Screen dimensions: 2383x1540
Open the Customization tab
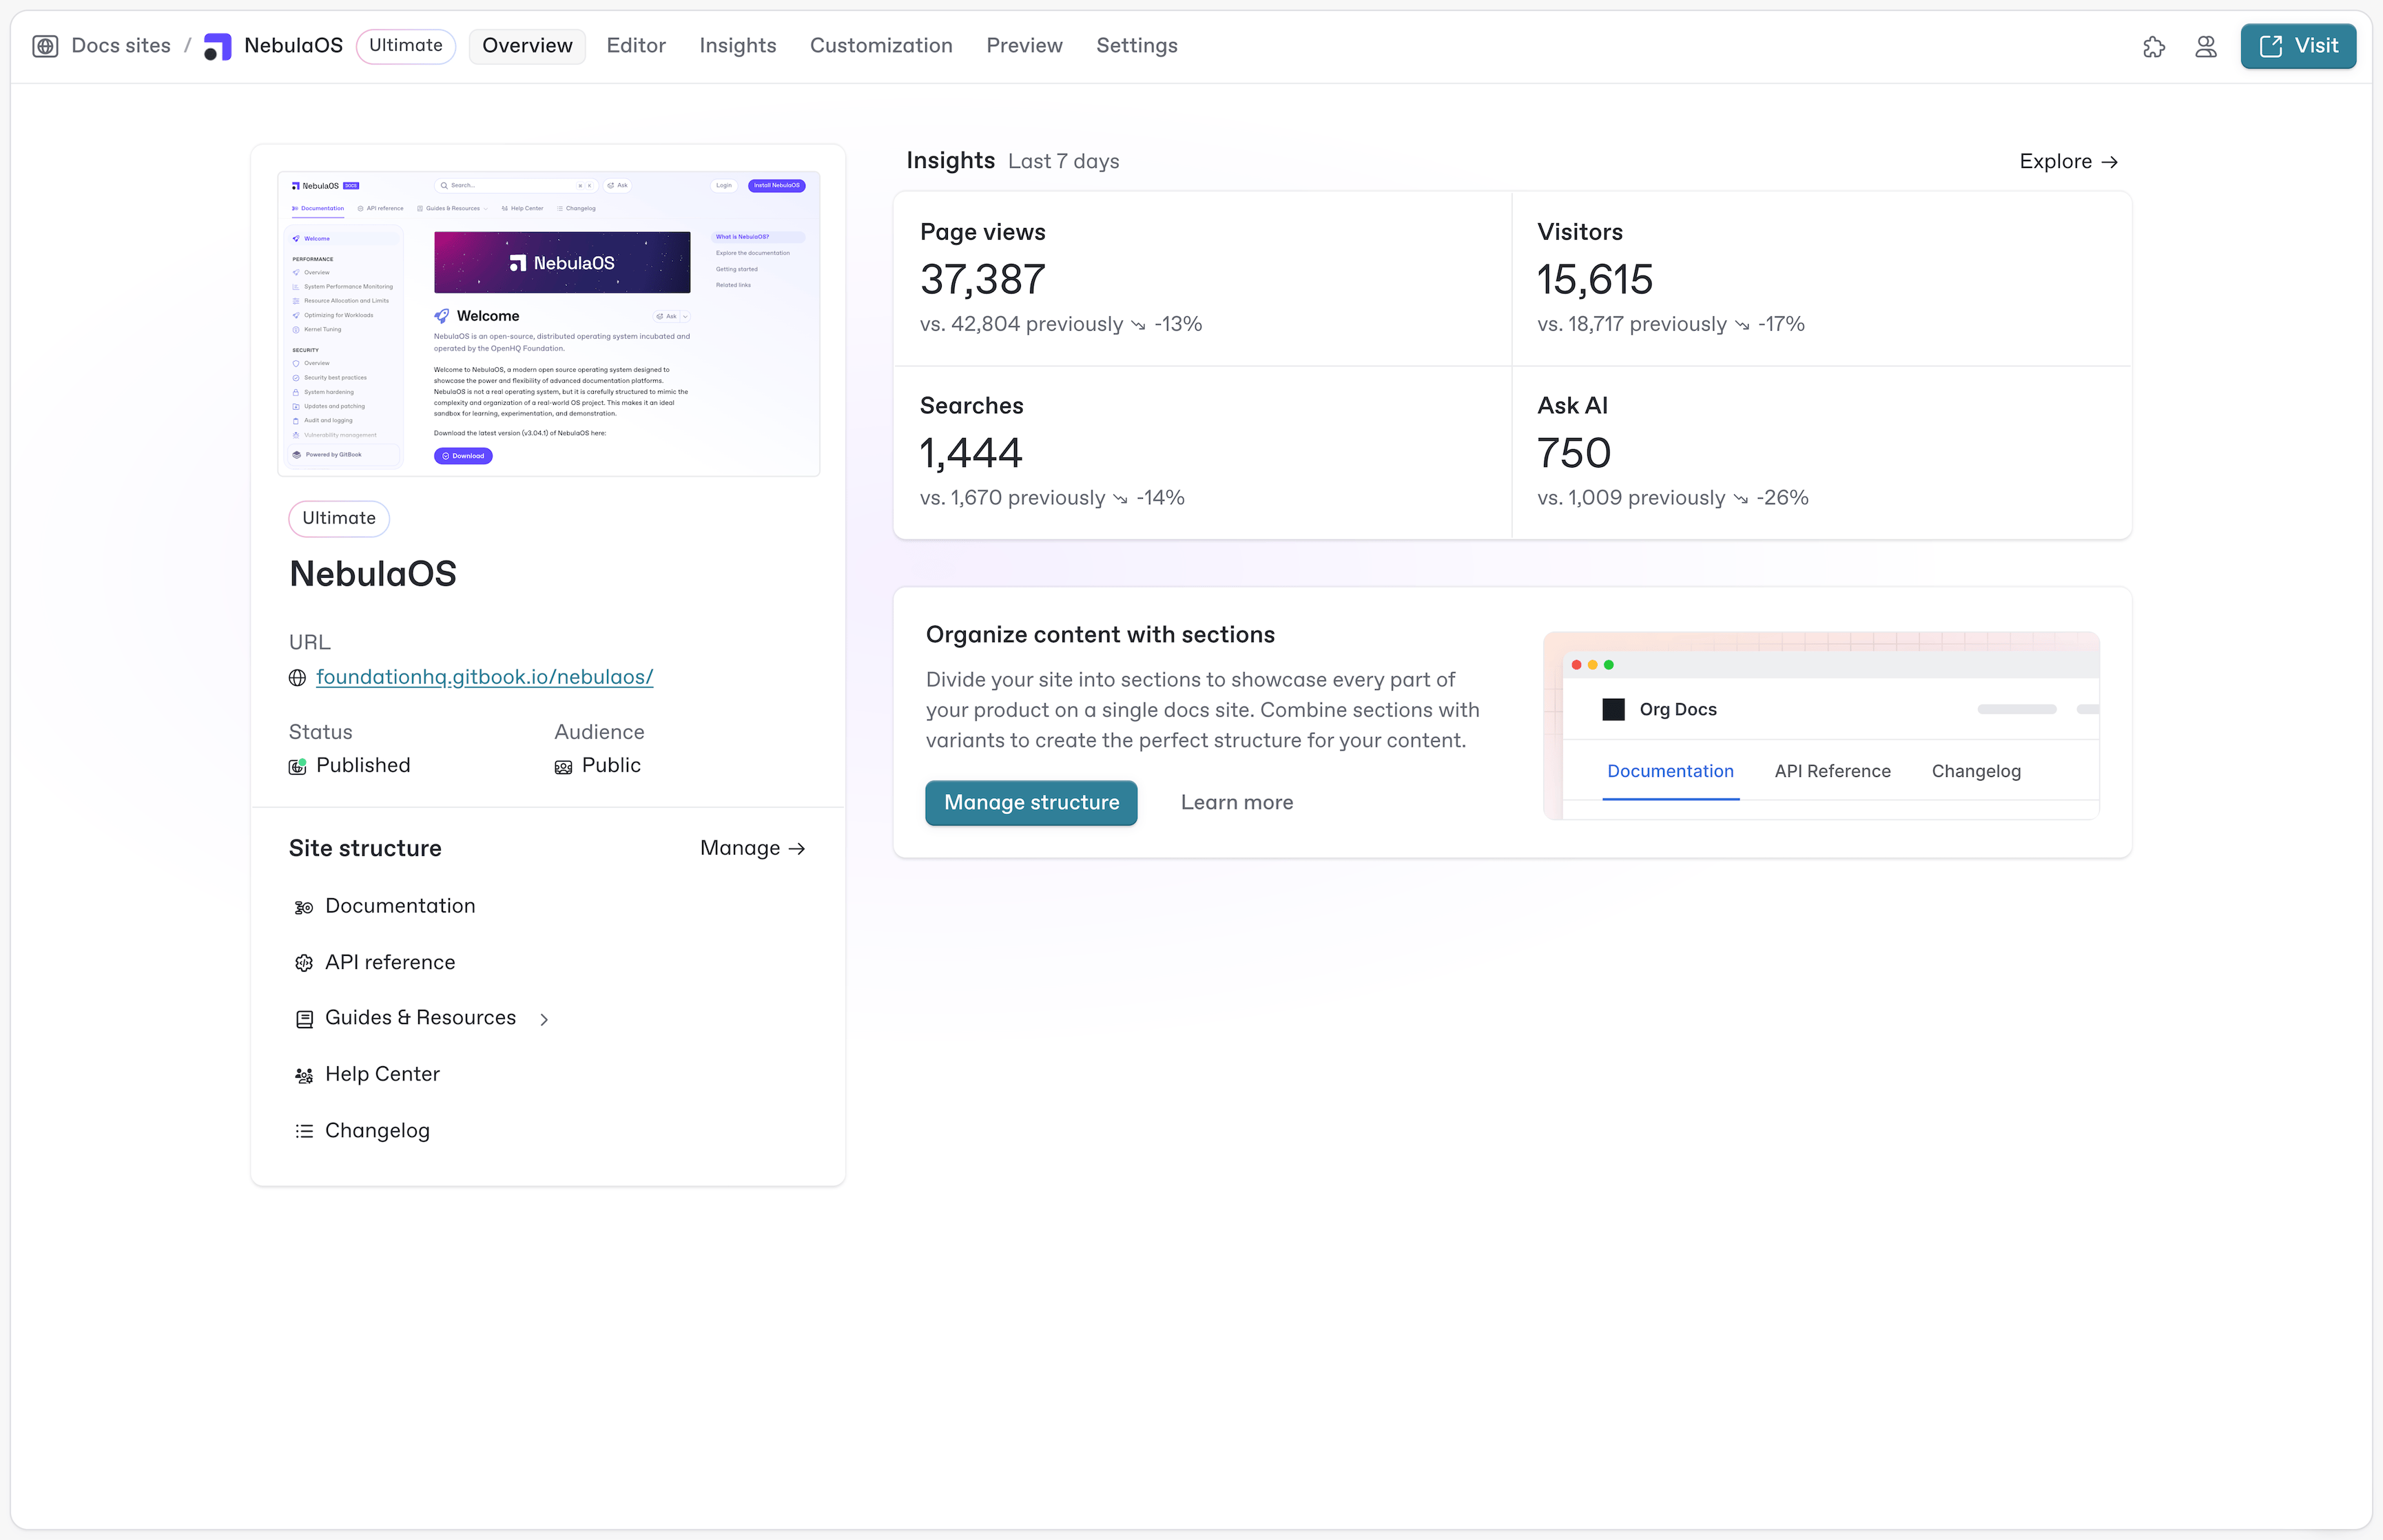click(881, 45)
